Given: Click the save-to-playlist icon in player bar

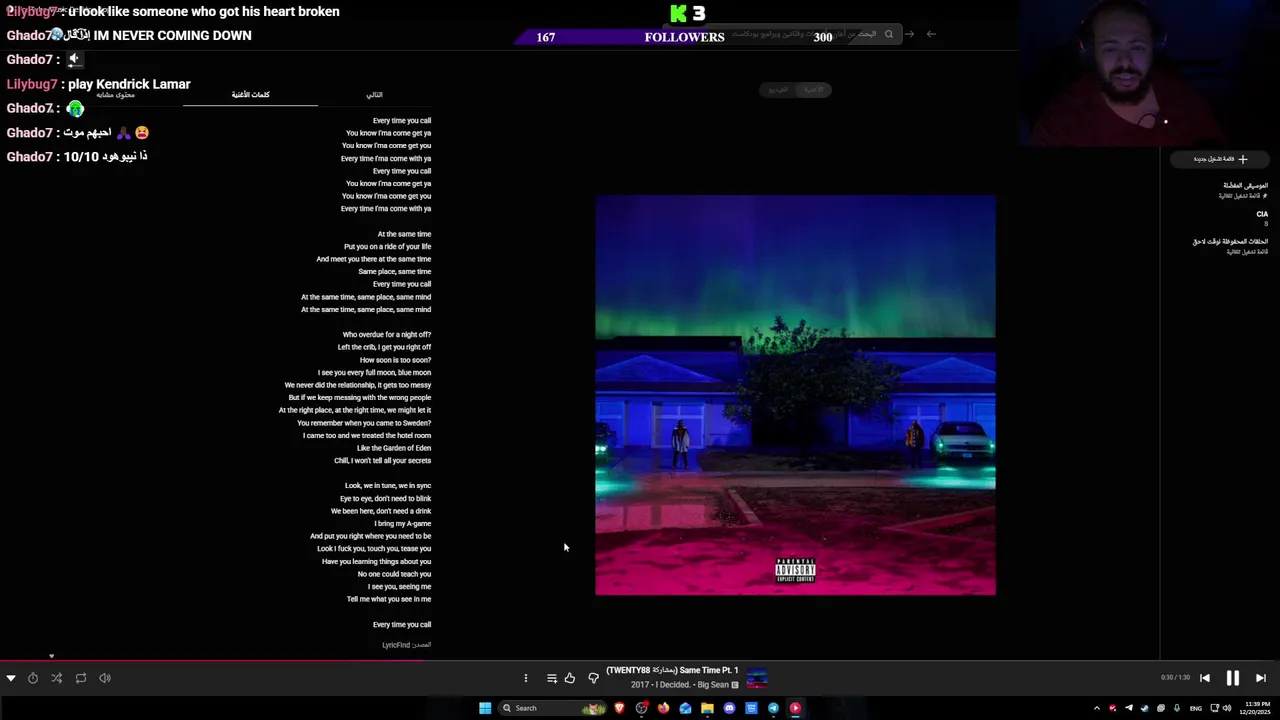Looking at the screenshot, I should click(551, 678).
